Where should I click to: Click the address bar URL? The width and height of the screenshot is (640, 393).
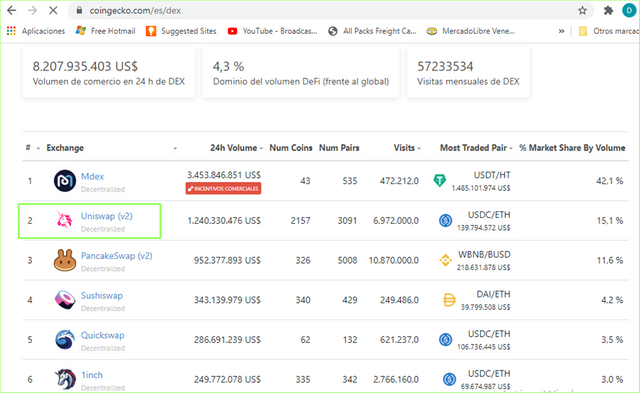[135, 11]
